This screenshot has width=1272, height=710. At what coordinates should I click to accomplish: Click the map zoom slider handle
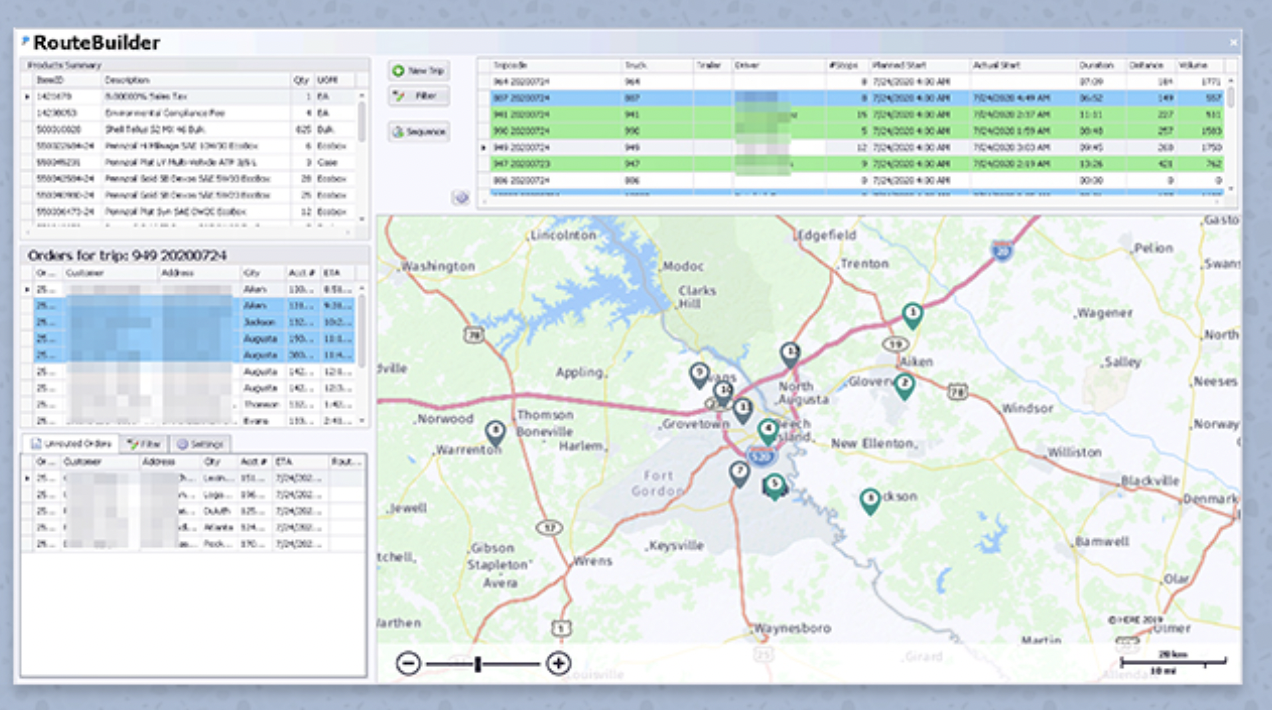pos(478,663)
